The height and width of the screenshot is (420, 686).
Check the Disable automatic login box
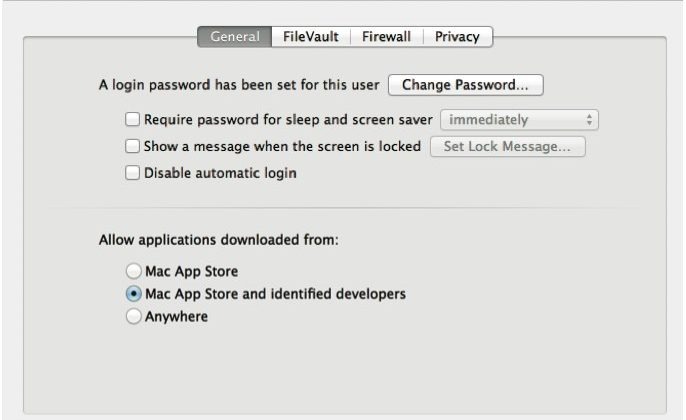(x=133, y=172)
